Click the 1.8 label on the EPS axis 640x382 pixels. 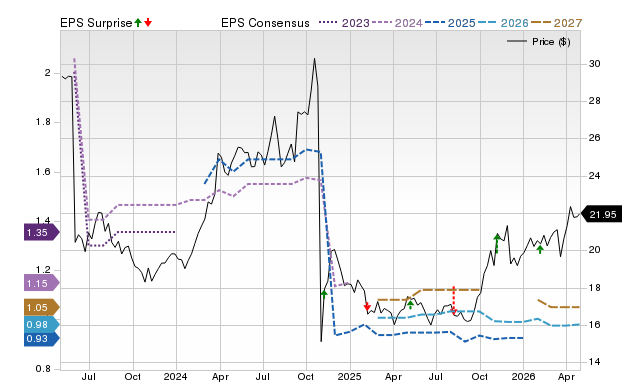[43, 122]
